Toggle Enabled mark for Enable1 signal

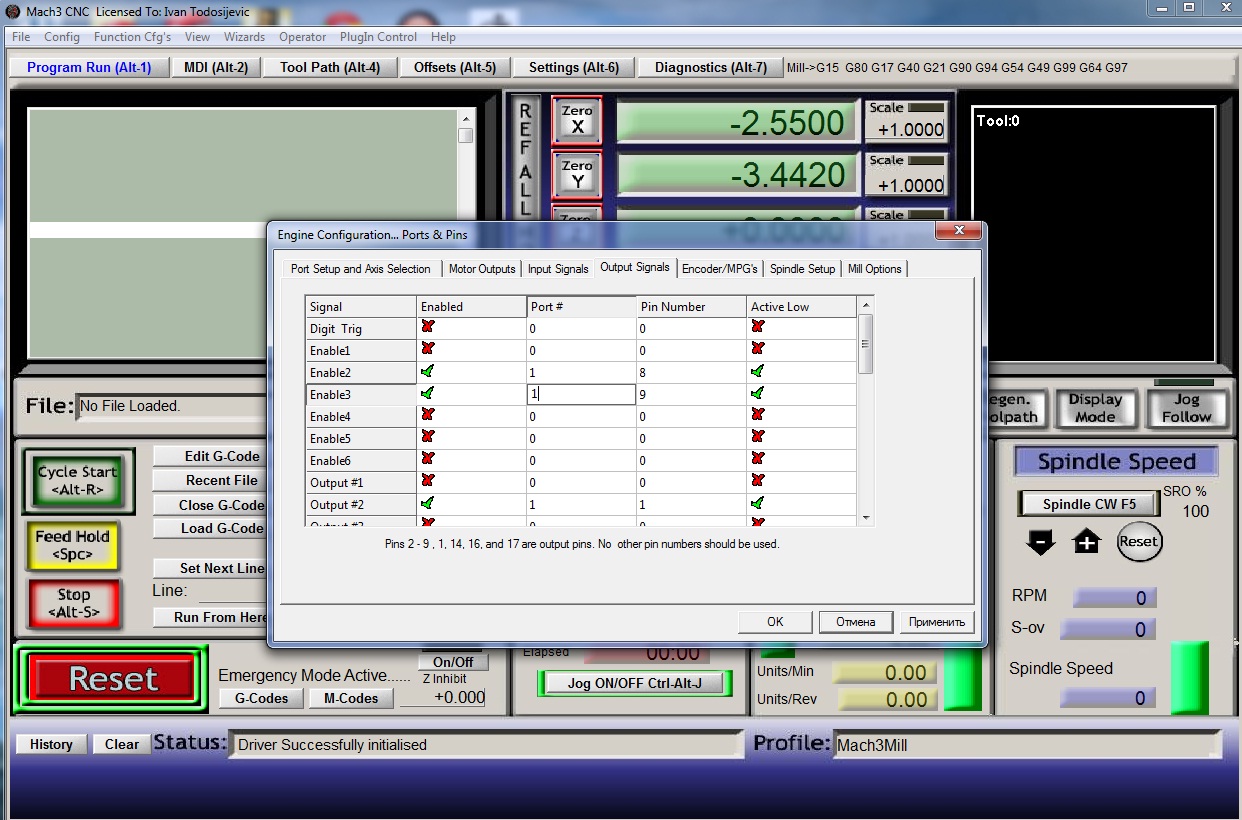[x=428, y=349]
